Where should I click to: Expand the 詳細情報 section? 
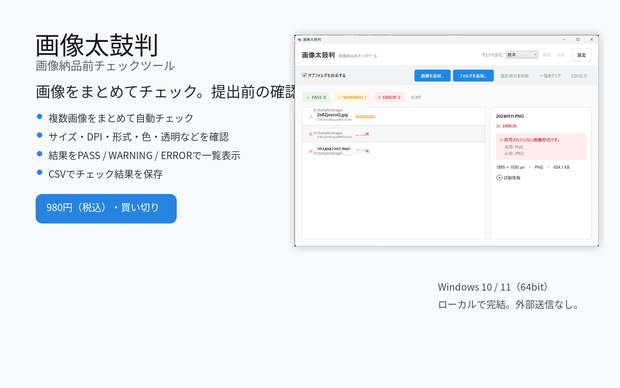[x=508, y=178]
